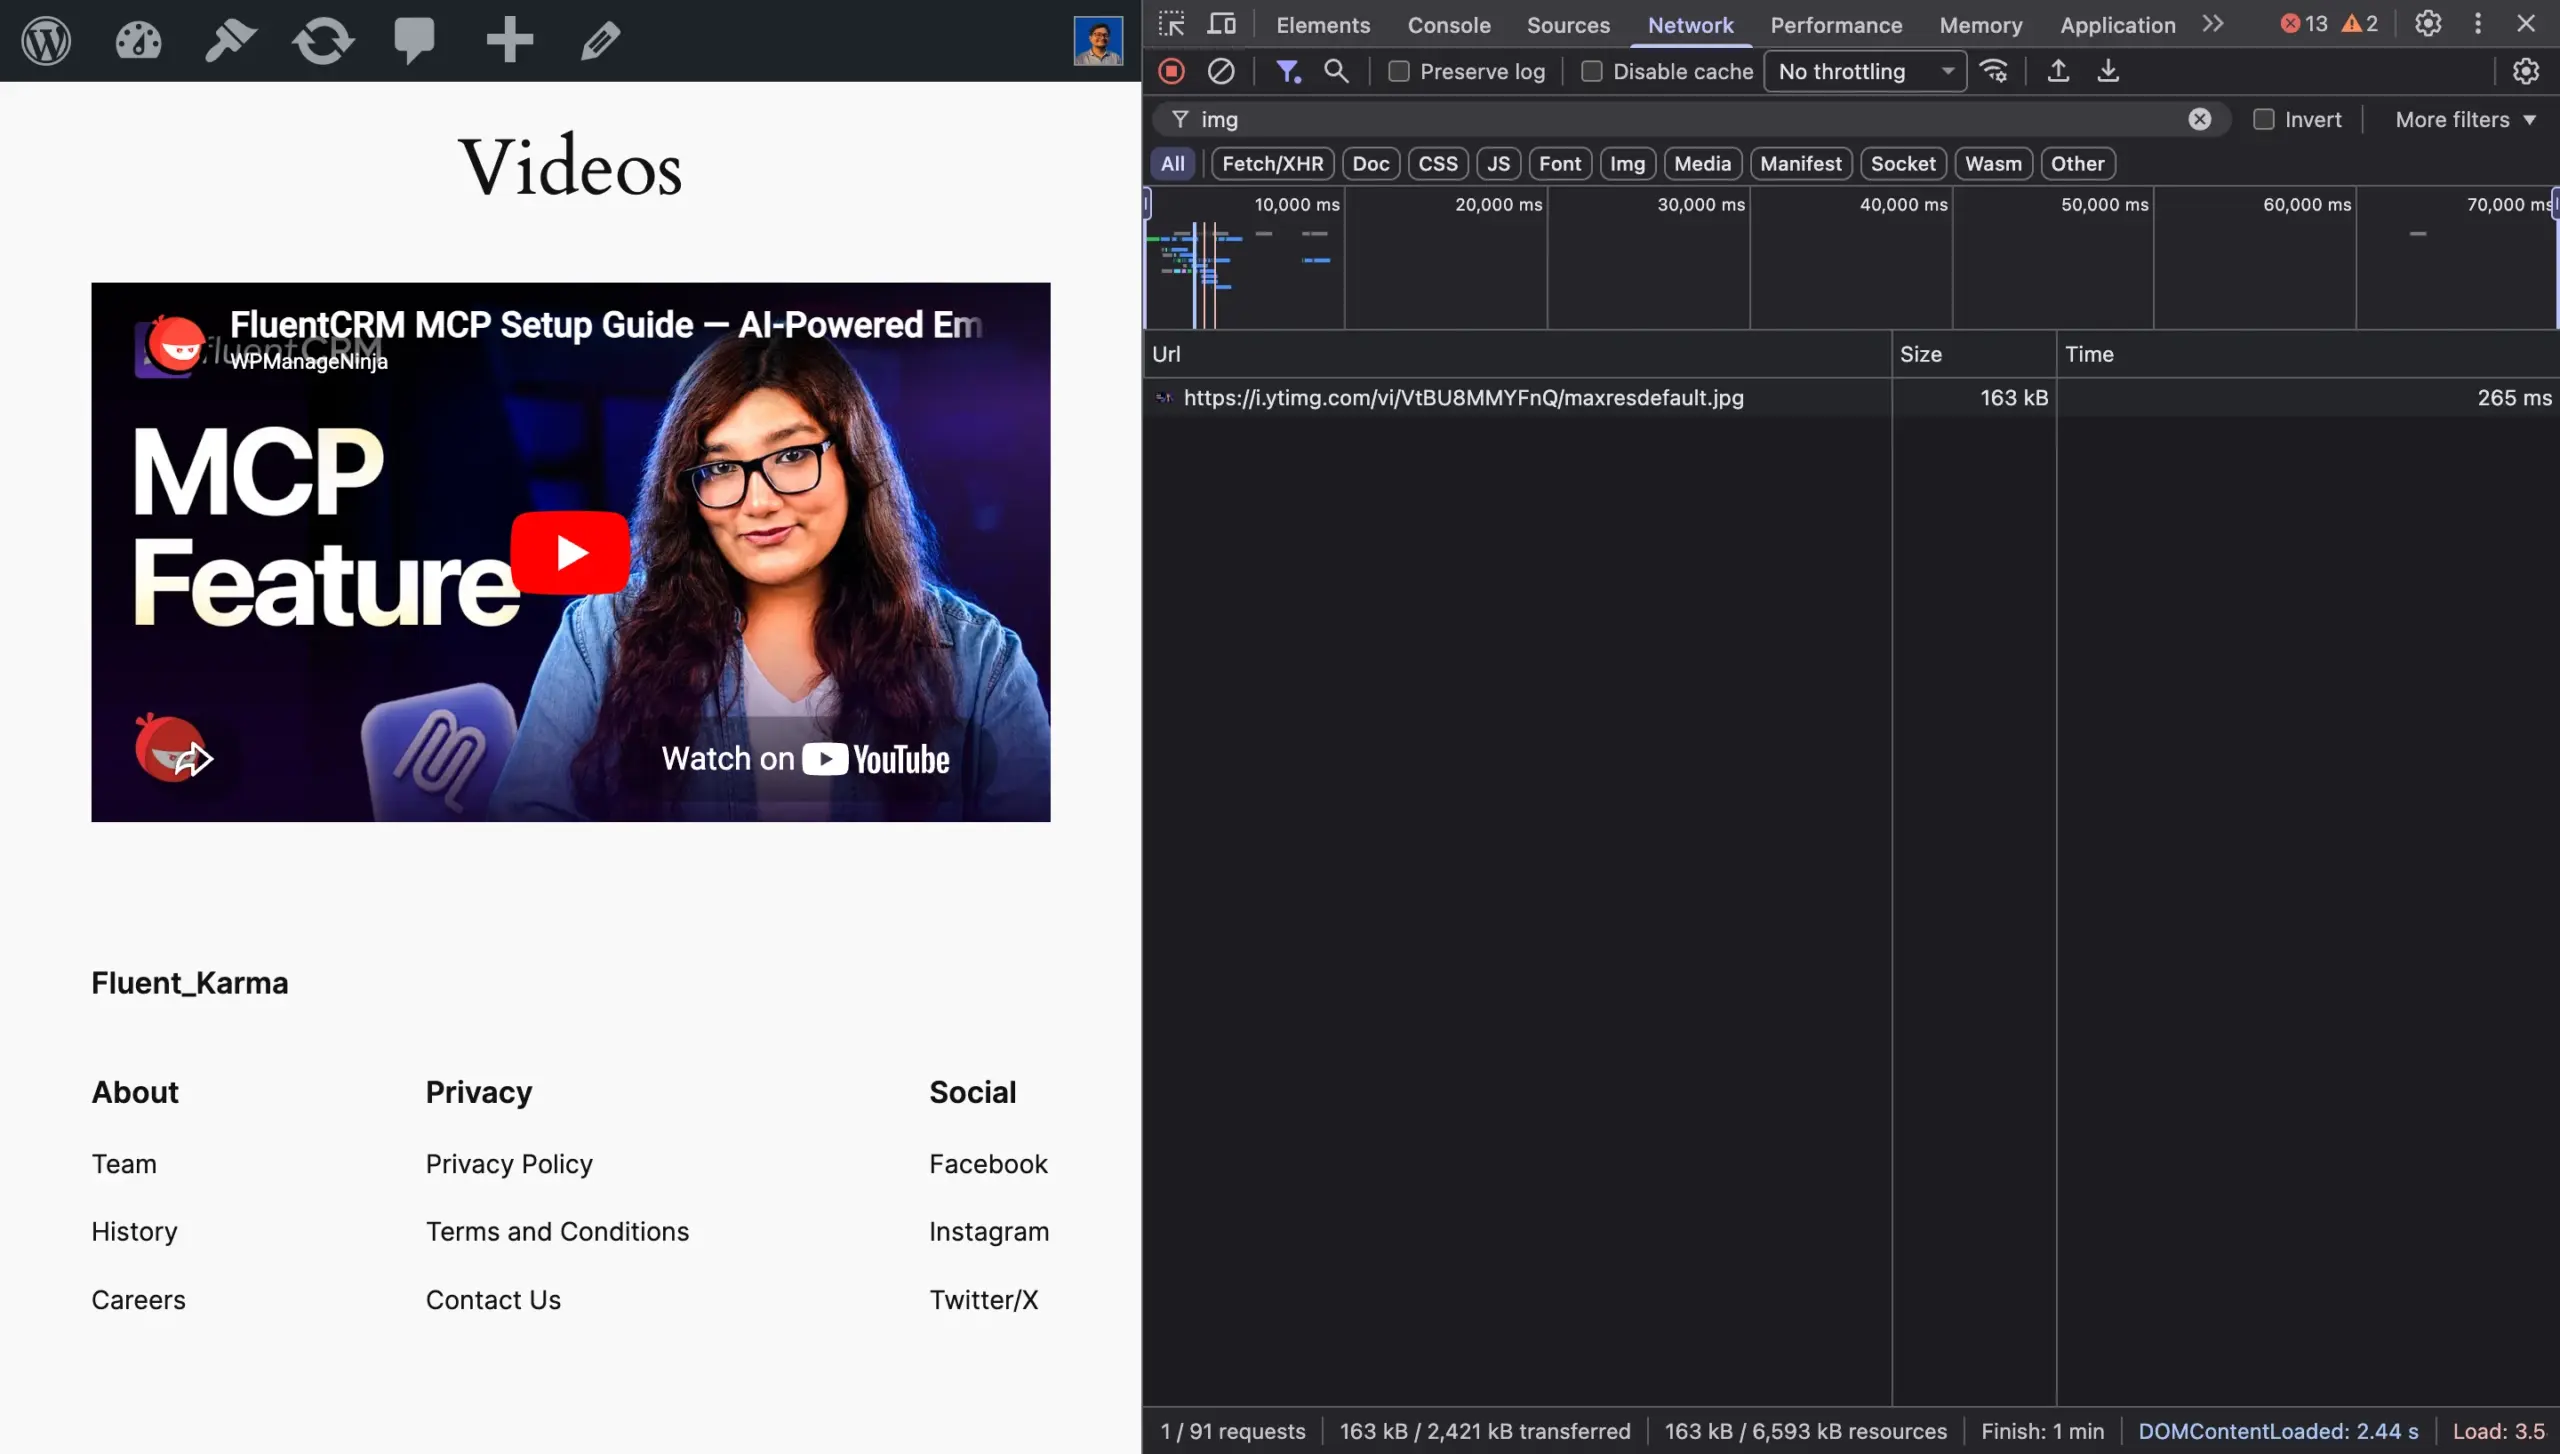Toggle the network filter funnel icon

pos(1288,71)
